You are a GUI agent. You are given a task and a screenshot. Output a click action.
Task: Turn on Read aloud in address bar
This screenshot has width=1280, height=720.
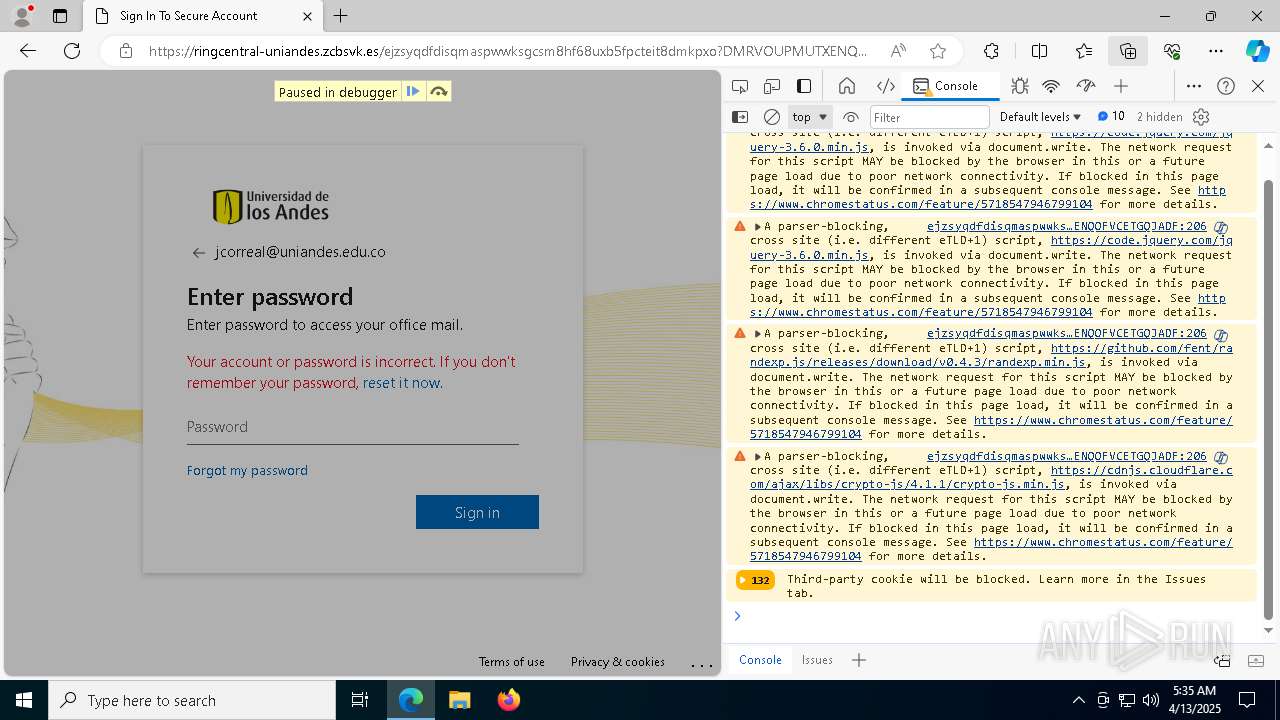click(x=898, y=51)
